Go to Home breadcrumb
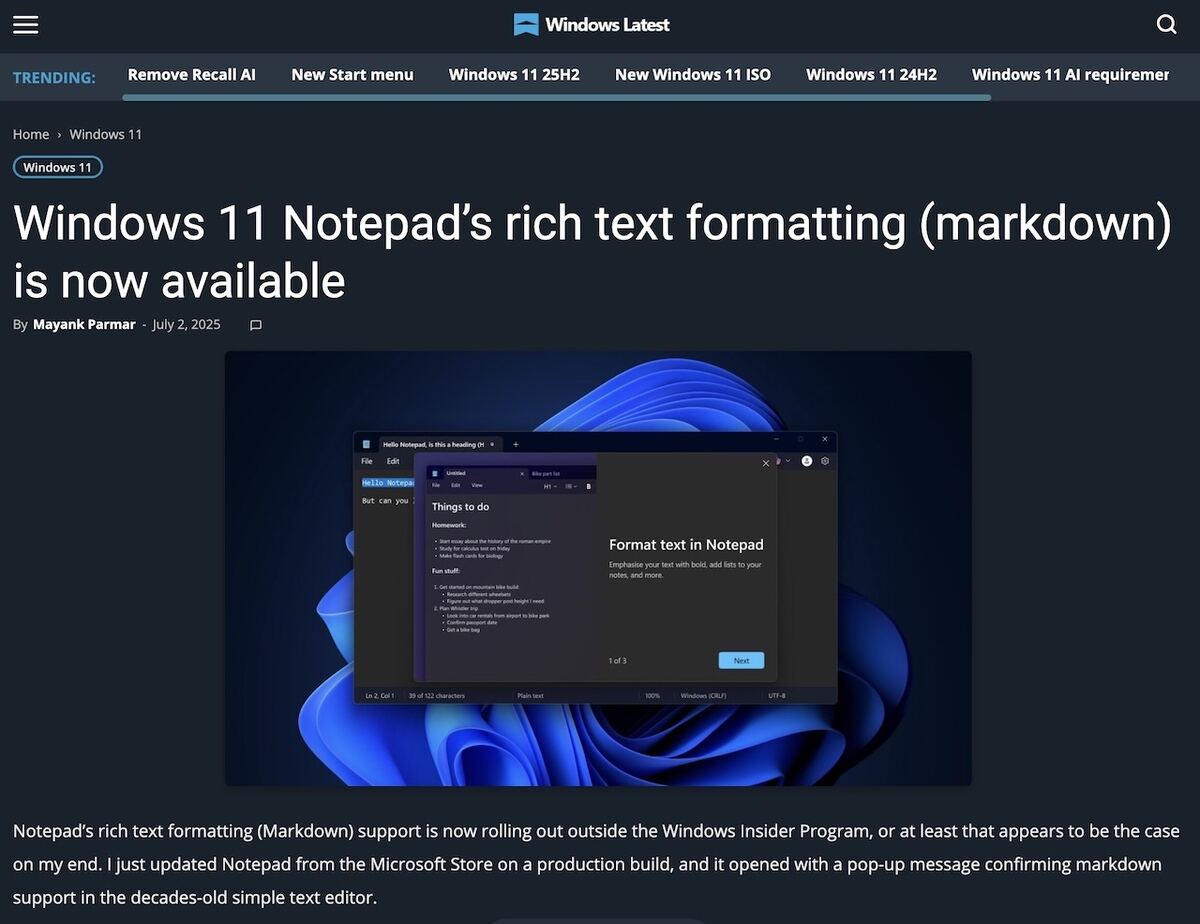This screenshot has width=1200, height=924. coord(31,134)
